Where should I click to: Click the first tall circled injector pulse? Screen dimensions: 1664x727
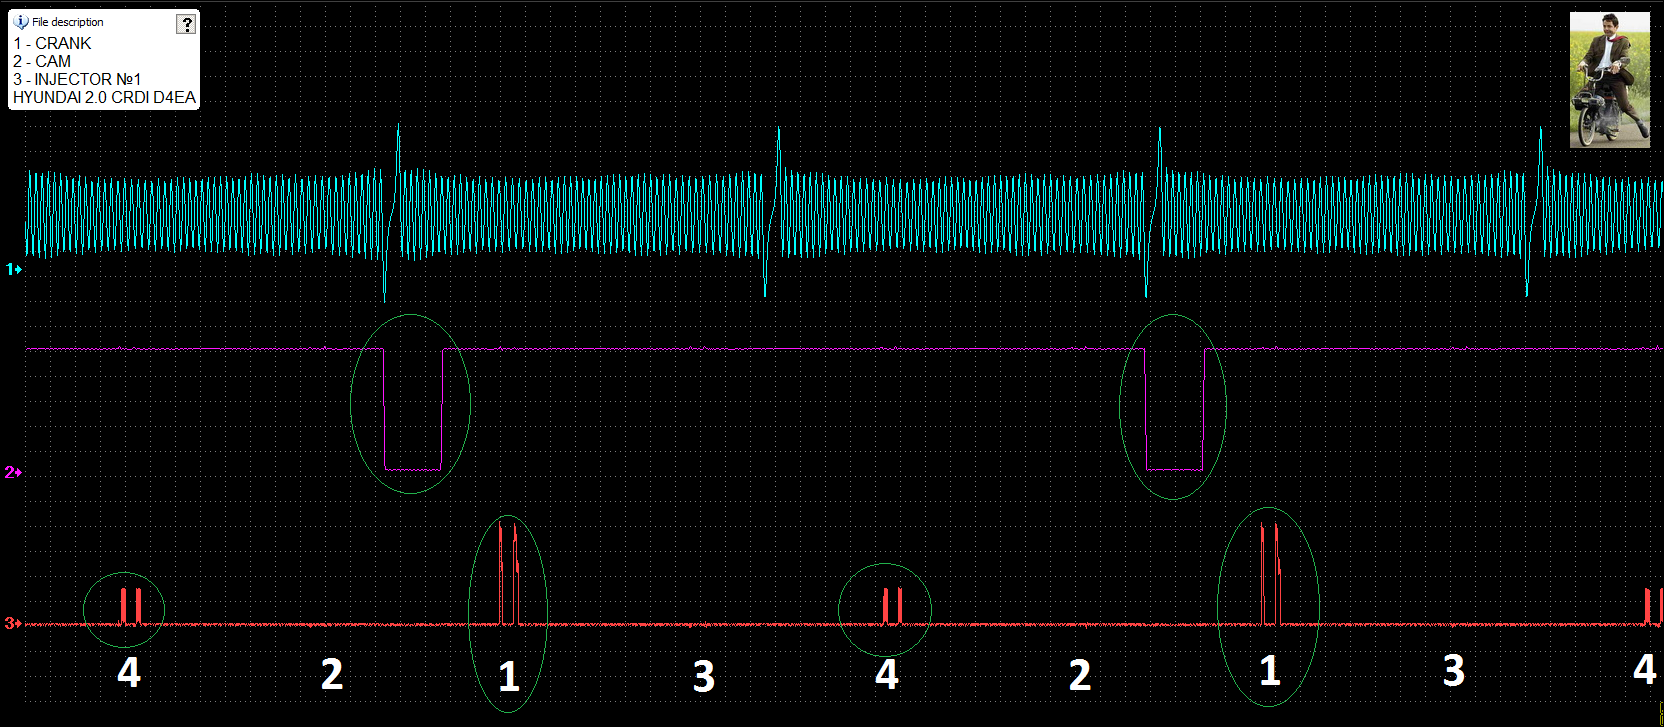508,580
